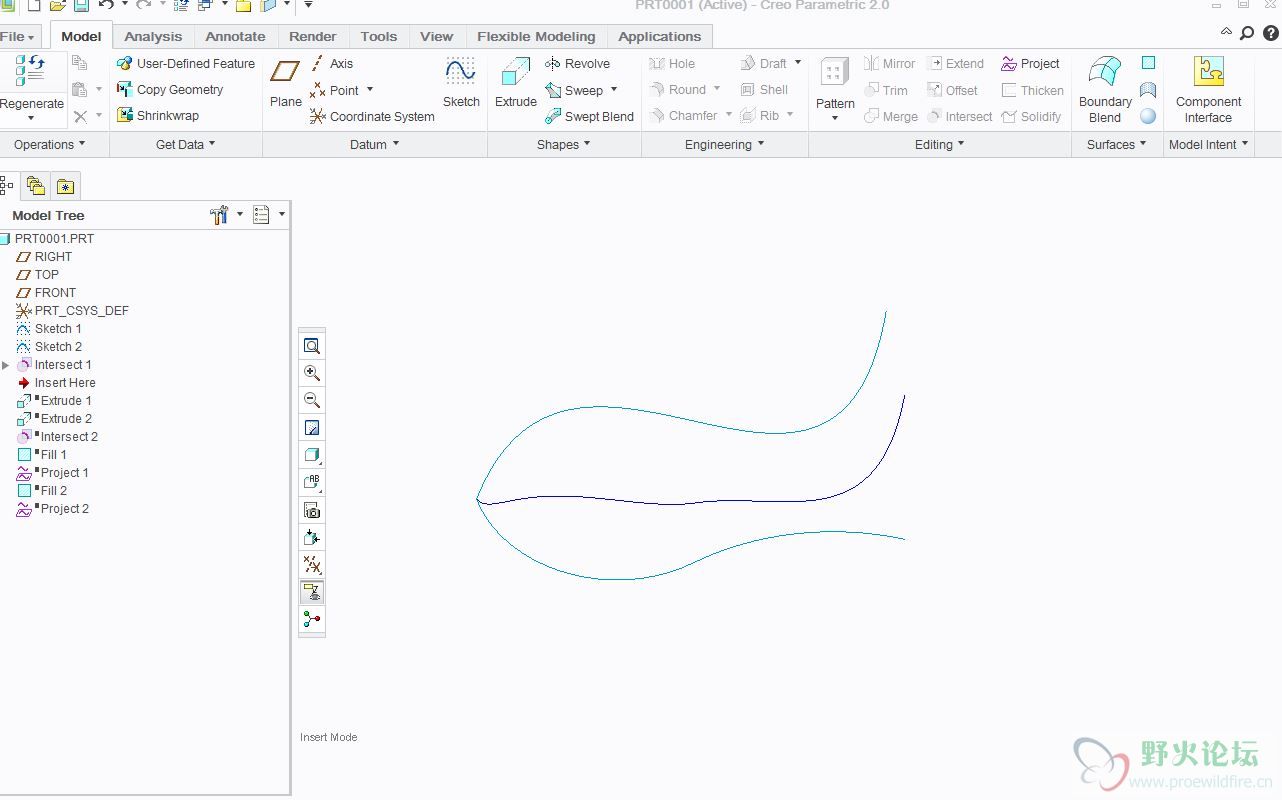Switch to the Analysis tab
The image size is (1282, 800).
[153, 36]
